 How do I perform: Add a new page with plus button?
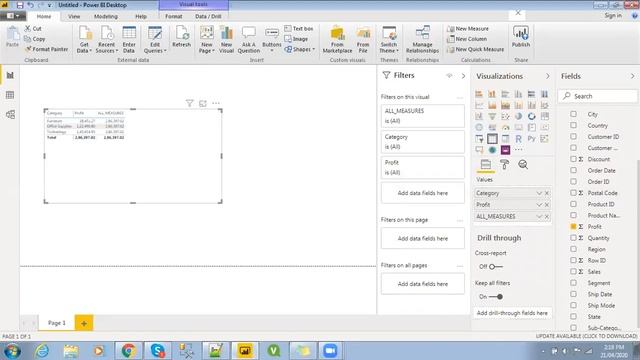coord(84,323)
